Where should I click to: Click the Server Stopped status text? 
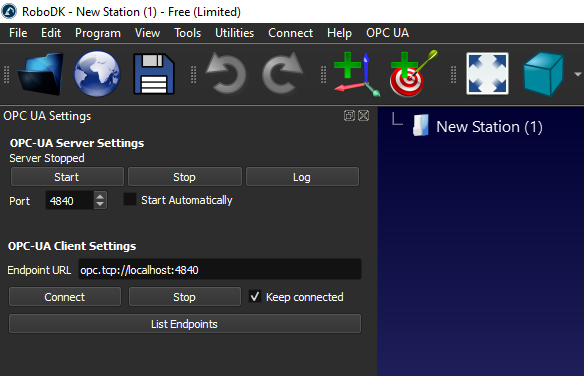tap(47, 158)
